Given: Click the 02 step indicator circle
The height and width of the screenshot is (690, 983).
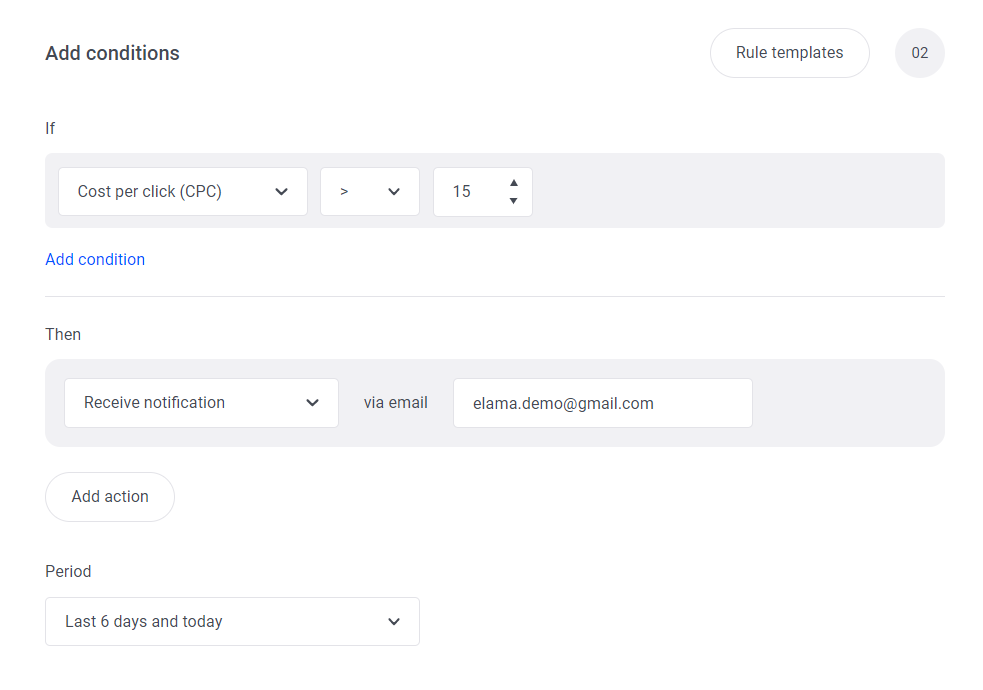Looking at the screenshot, I should (x=920, y=53).
